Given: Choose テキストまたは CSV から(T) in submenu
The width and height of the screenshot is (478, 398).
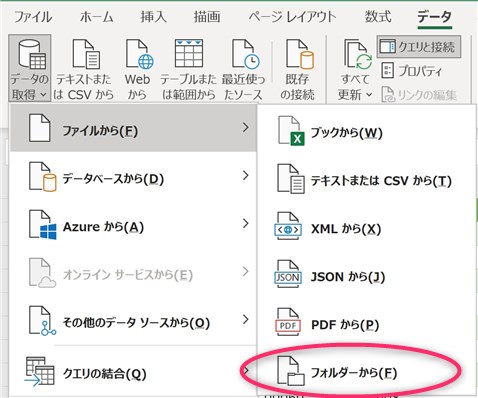Looking at the screenshot, I should [367, 179].
